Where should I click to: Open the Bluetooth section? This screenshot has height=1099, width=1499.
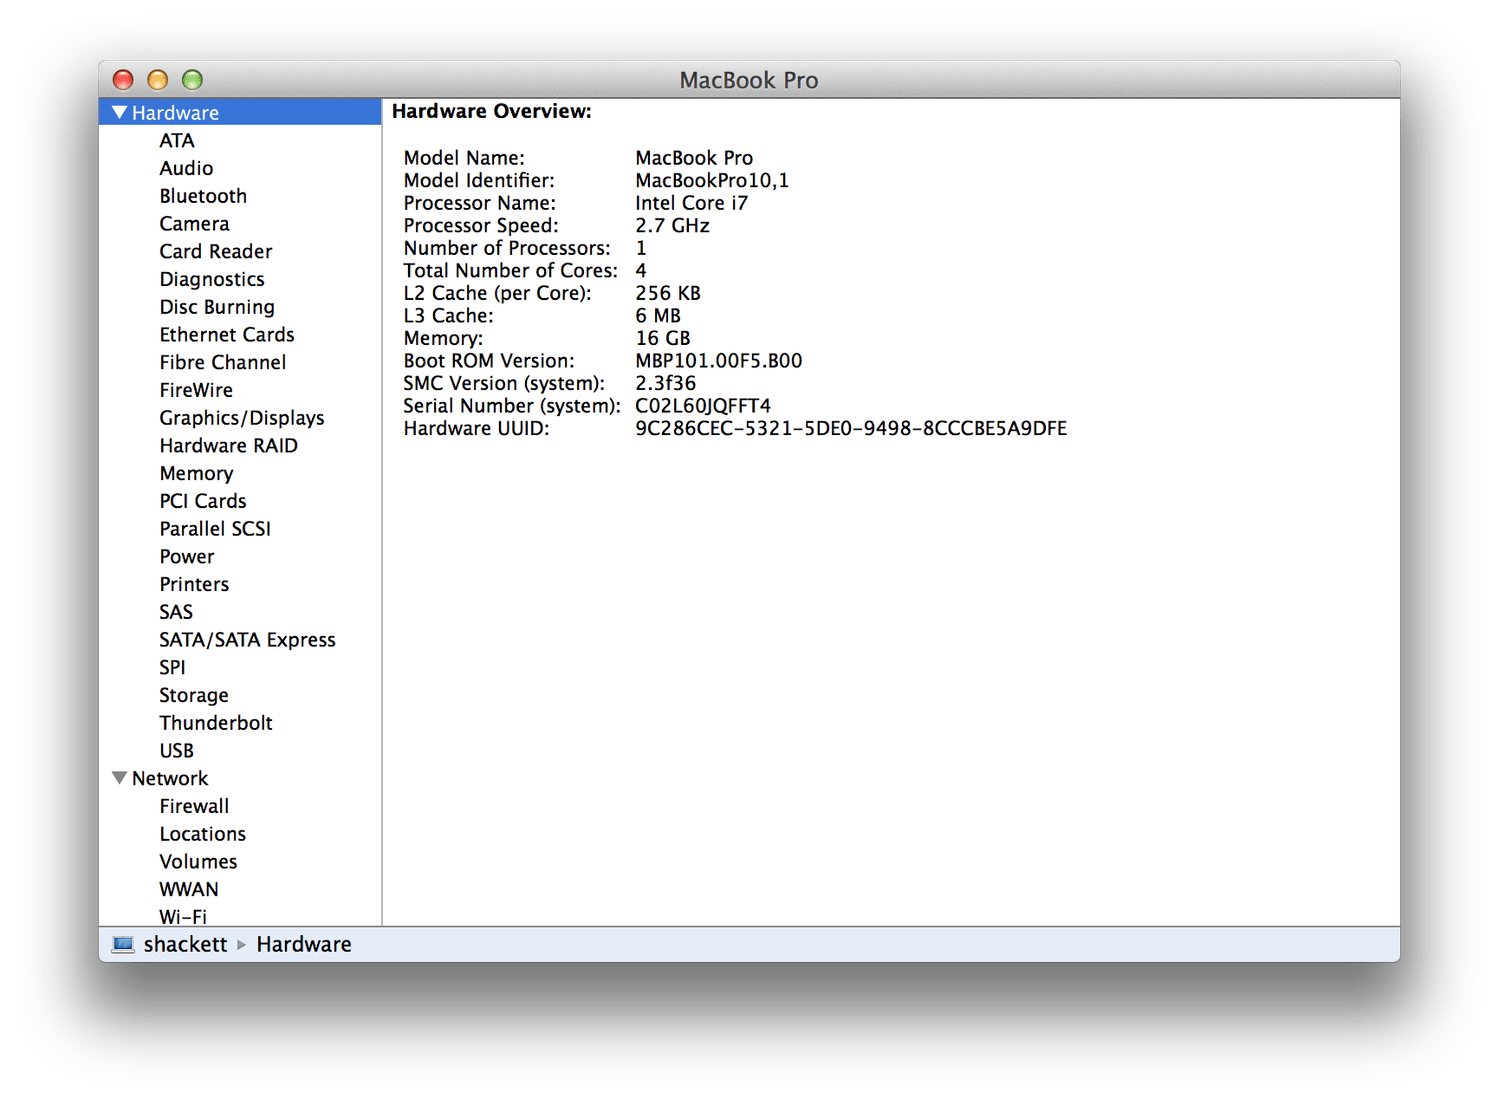(203, 196)
